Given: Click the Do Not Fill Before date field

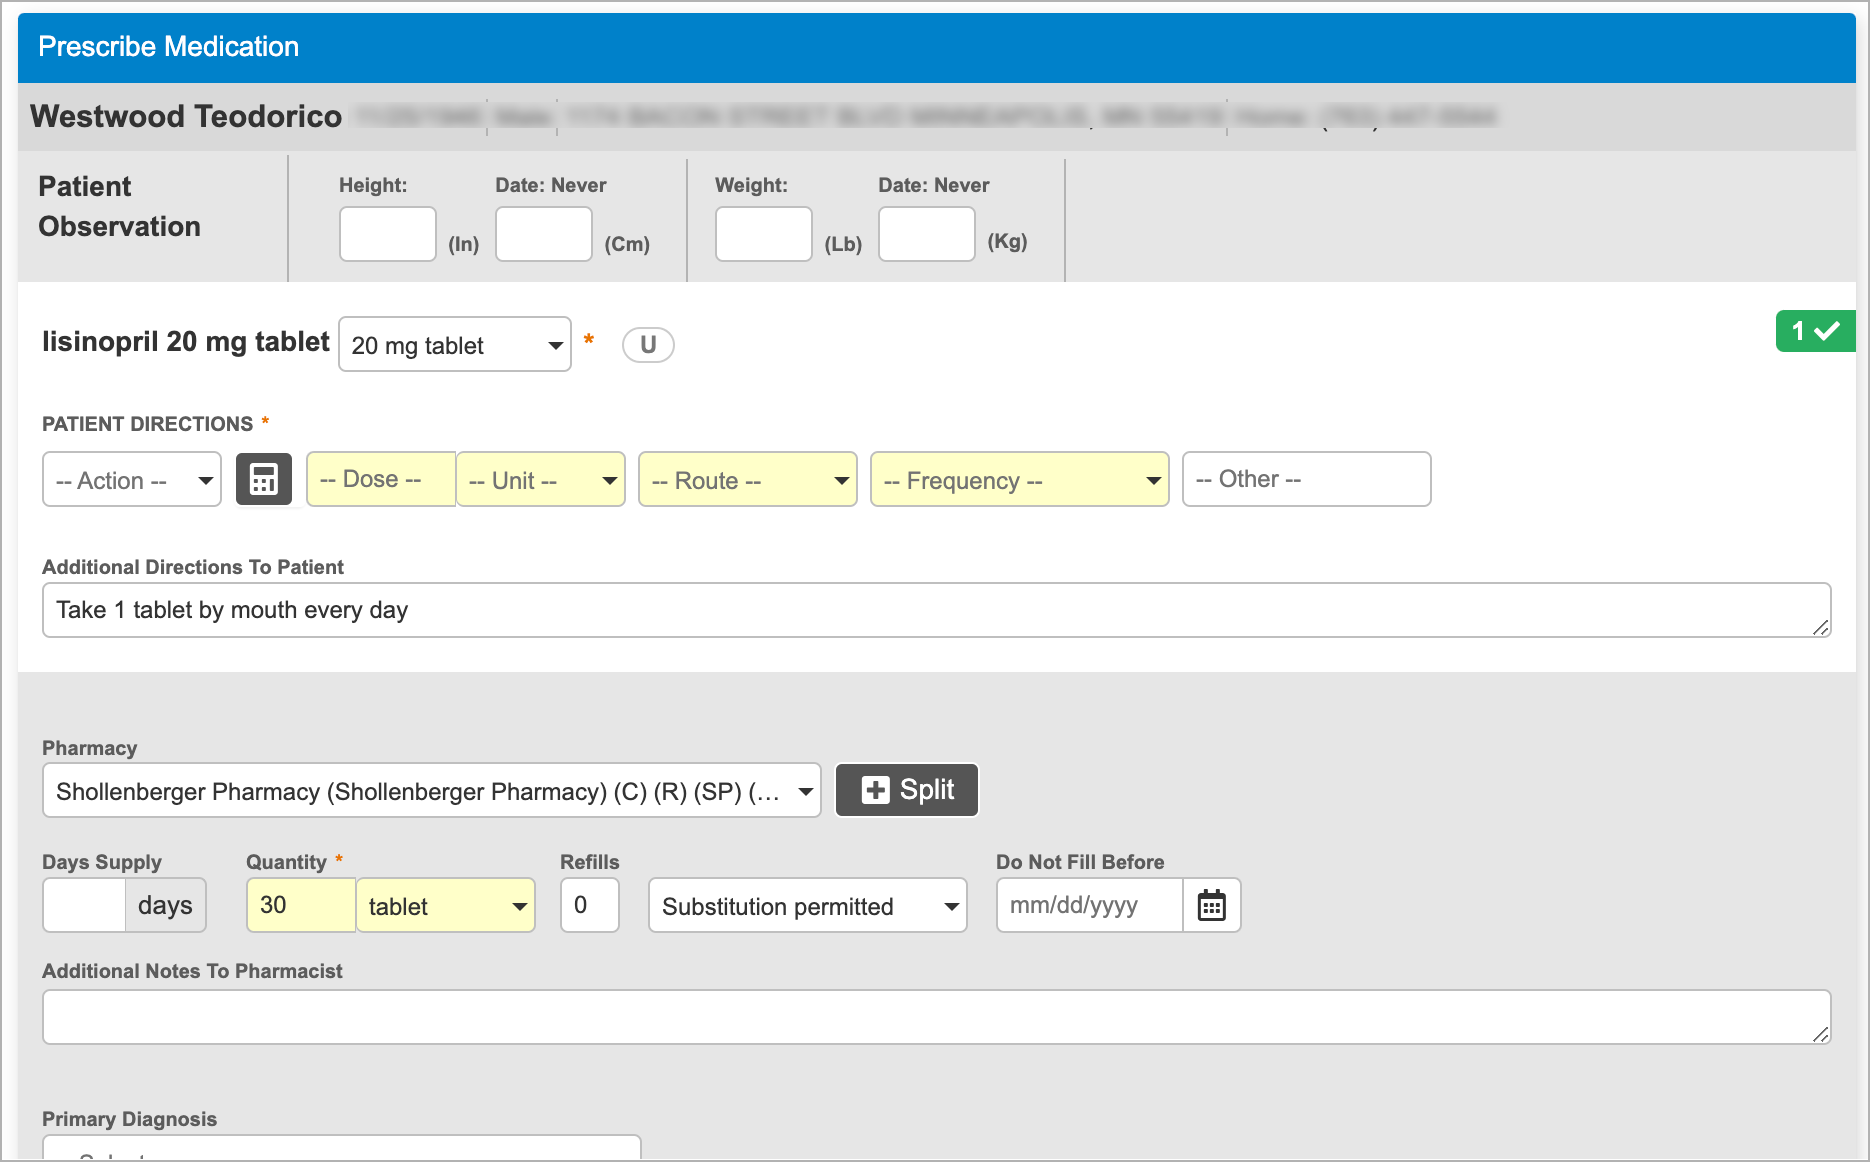Looking at the screenshot, I should coord(1091,906).
